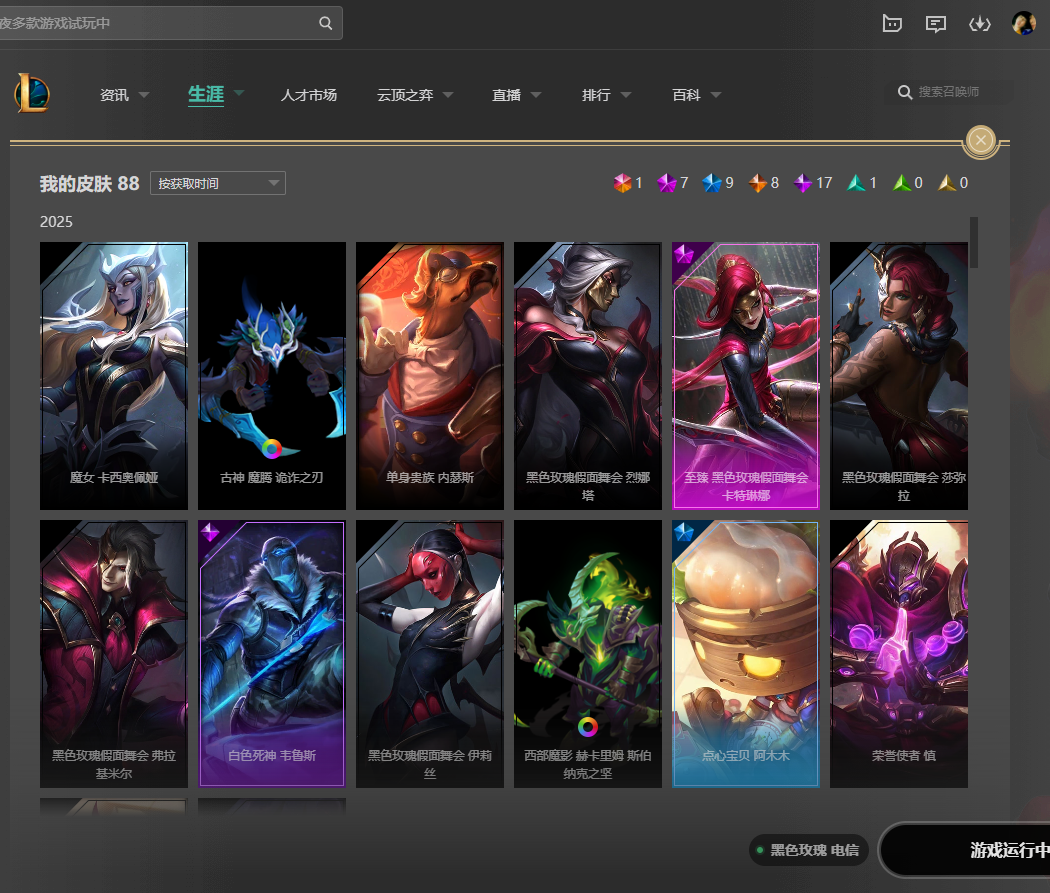This screenshot has height=893, width=1050.
Task: Select the 魔女 卡西奥佩娅 skin card
Action: pos(114,376)
